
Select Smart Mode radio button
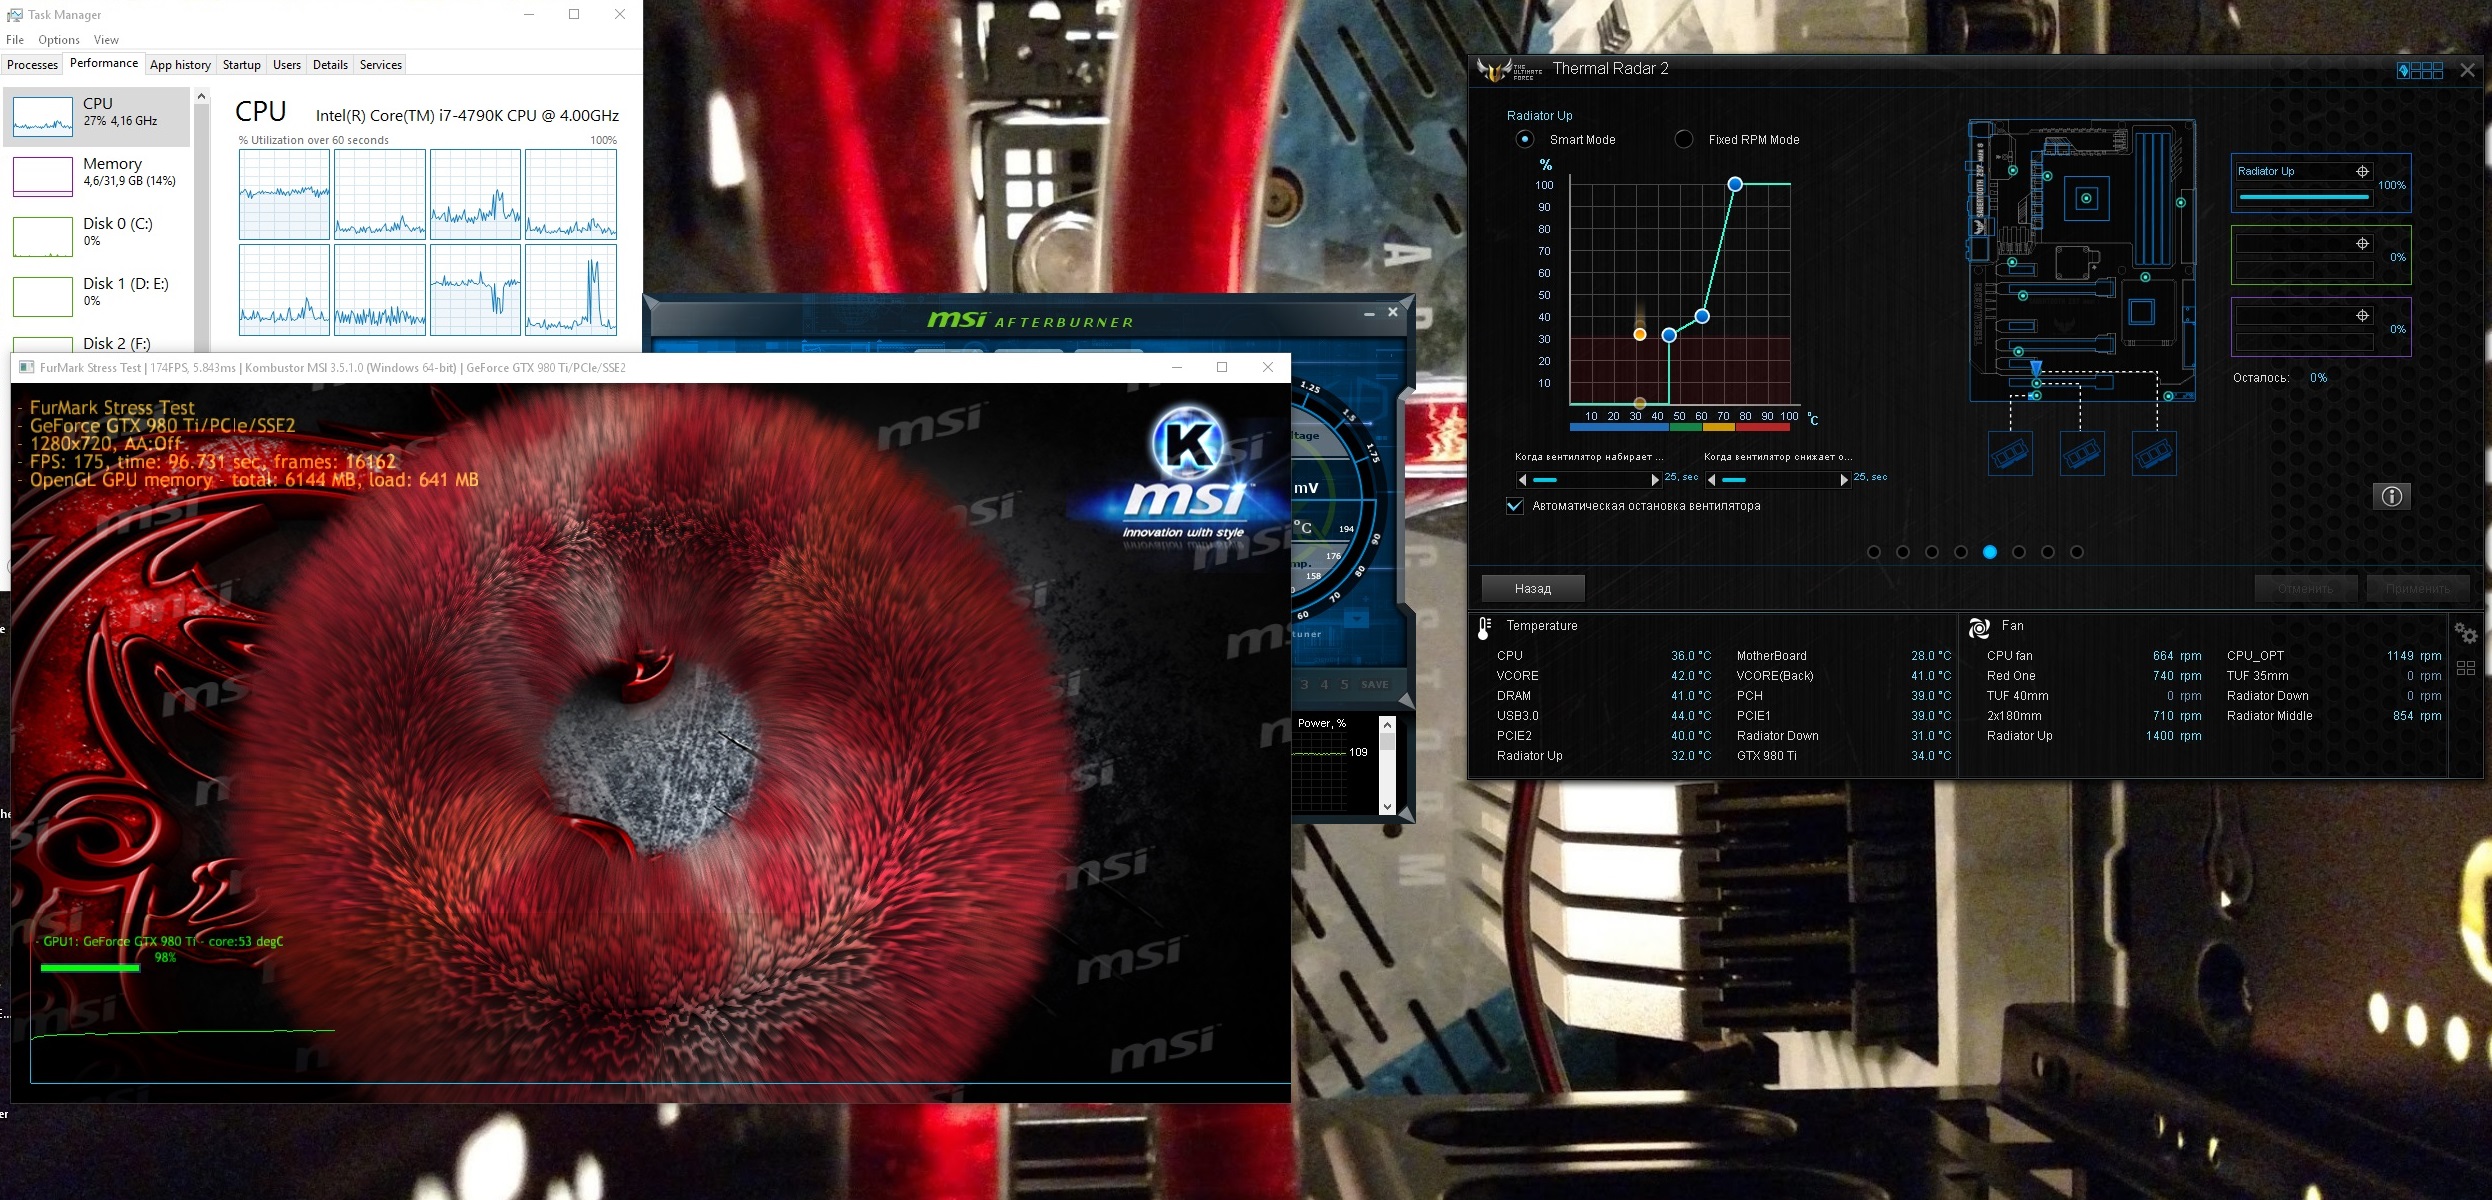(x=1525, y=139)
